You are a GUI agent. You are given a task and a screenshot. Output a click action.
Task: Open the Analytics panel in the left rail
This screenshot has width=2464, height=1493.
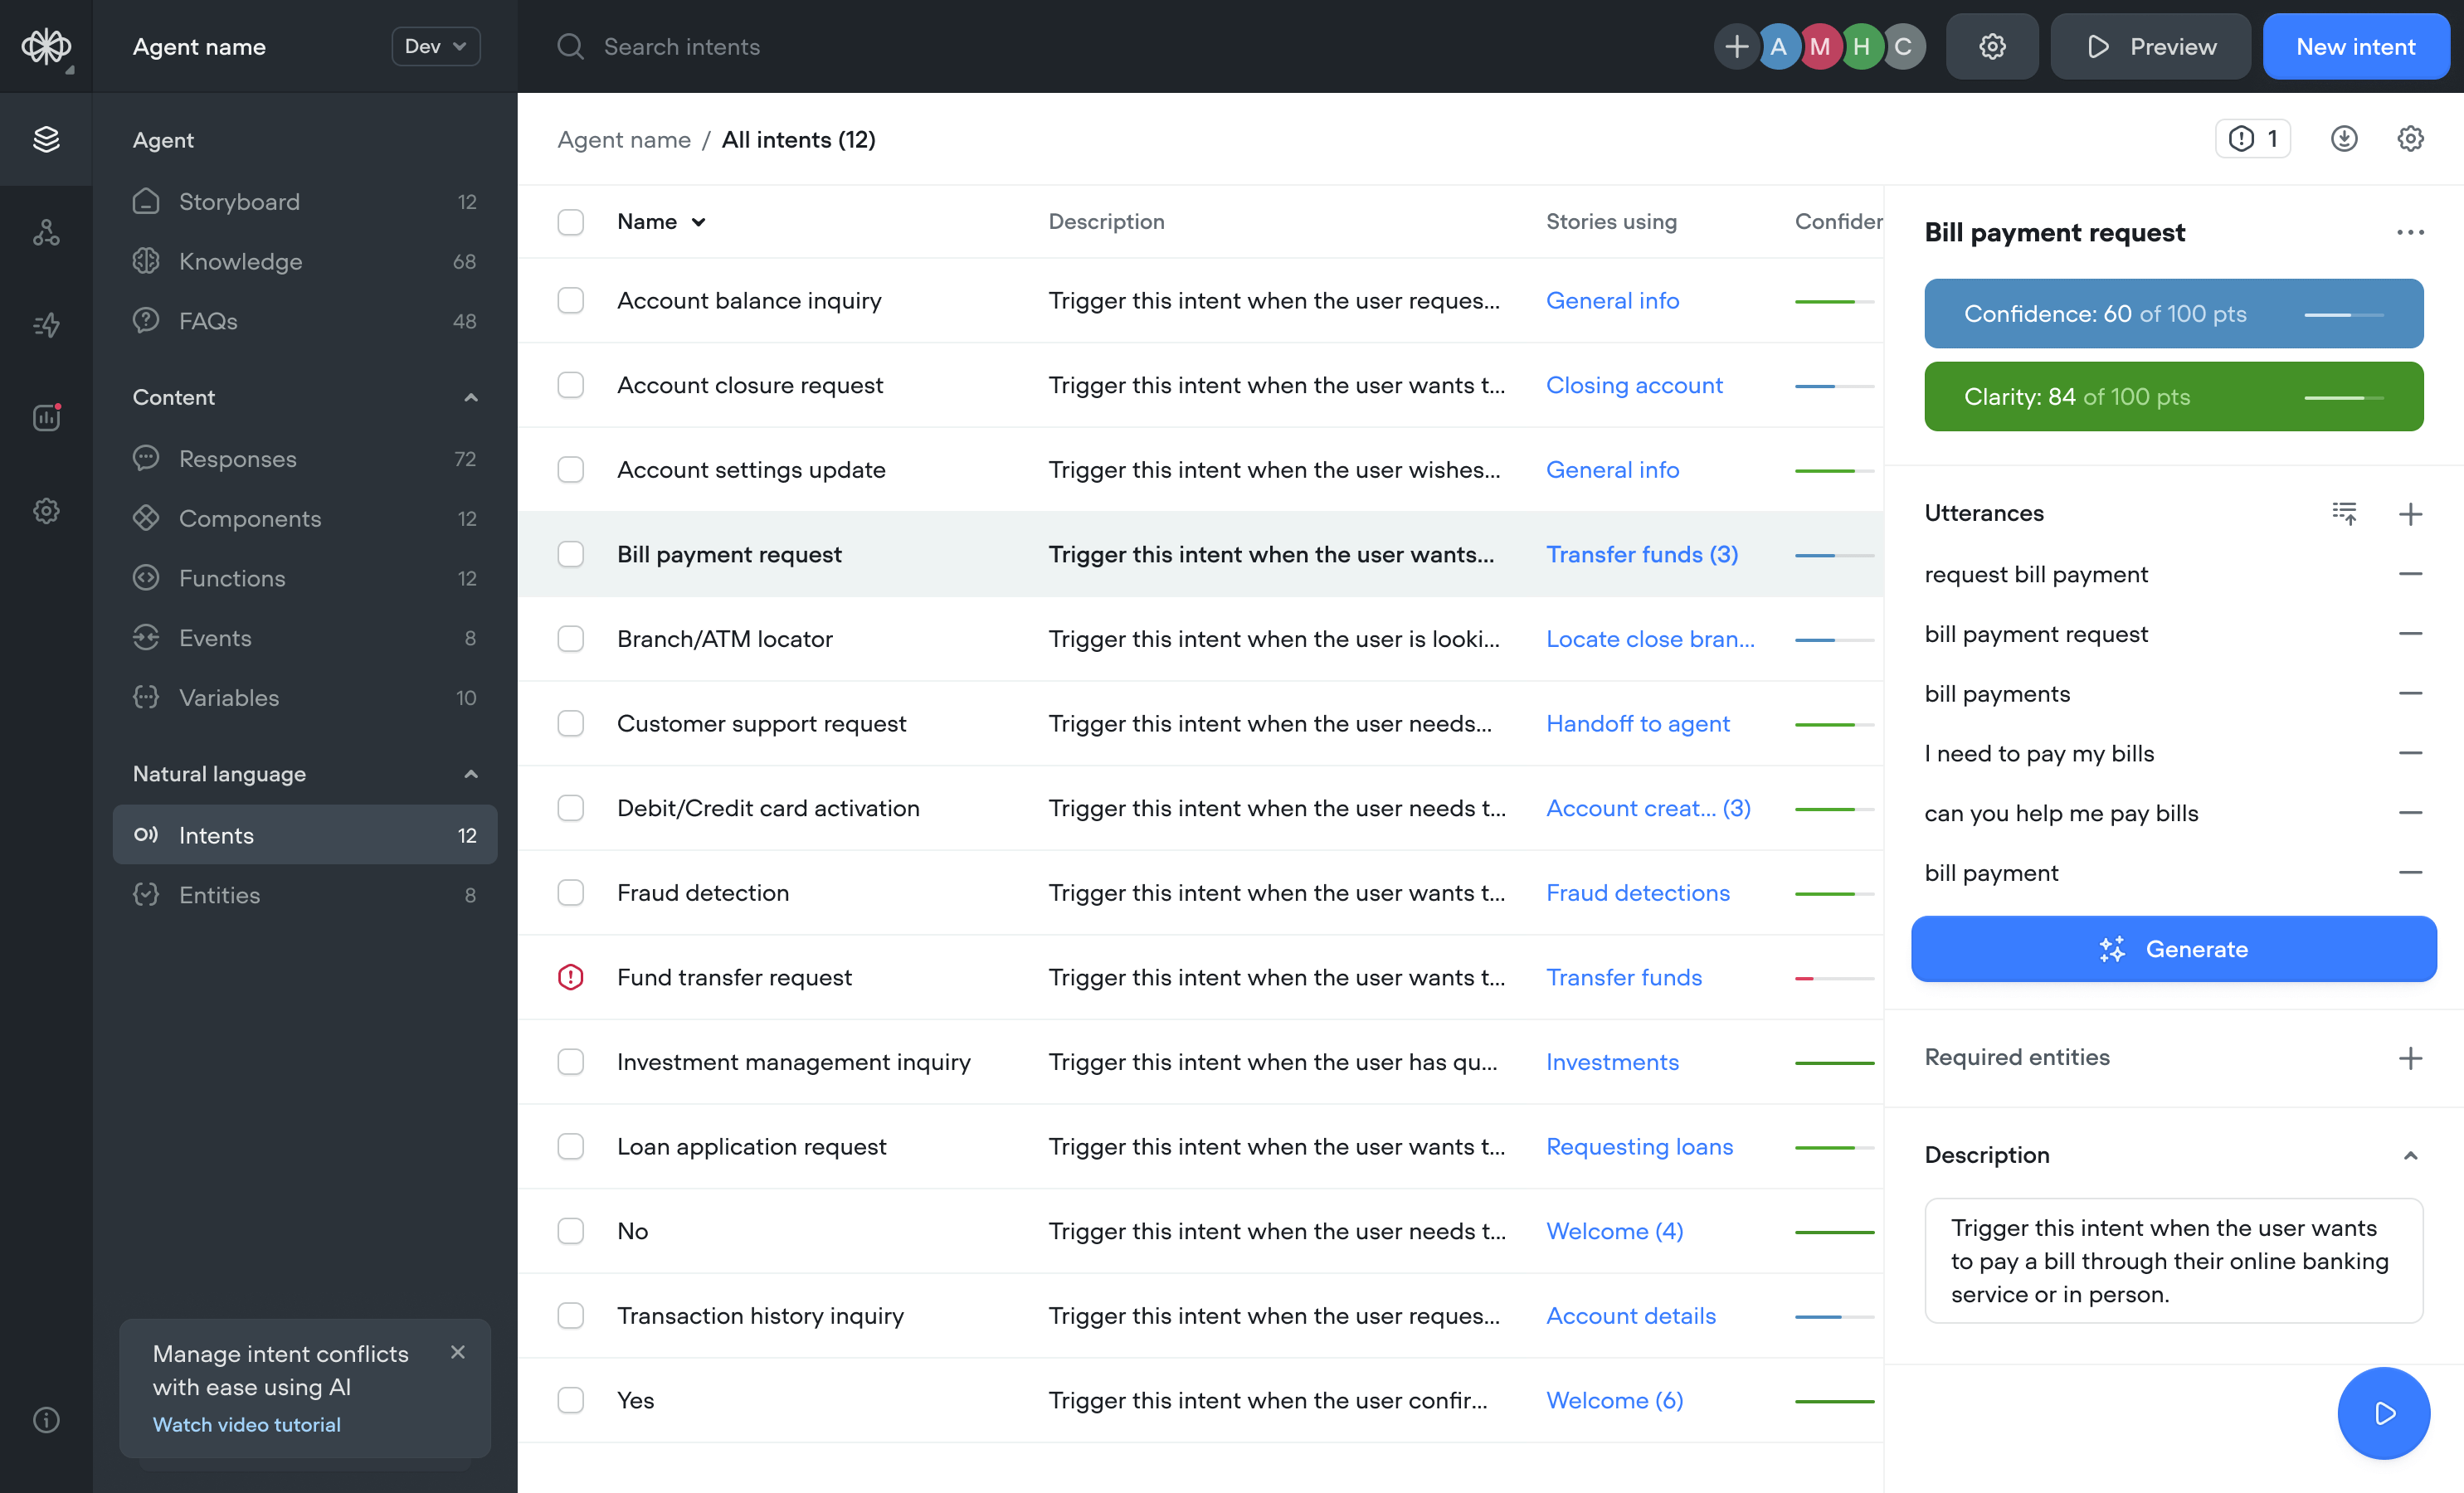(x=46, y=418)
